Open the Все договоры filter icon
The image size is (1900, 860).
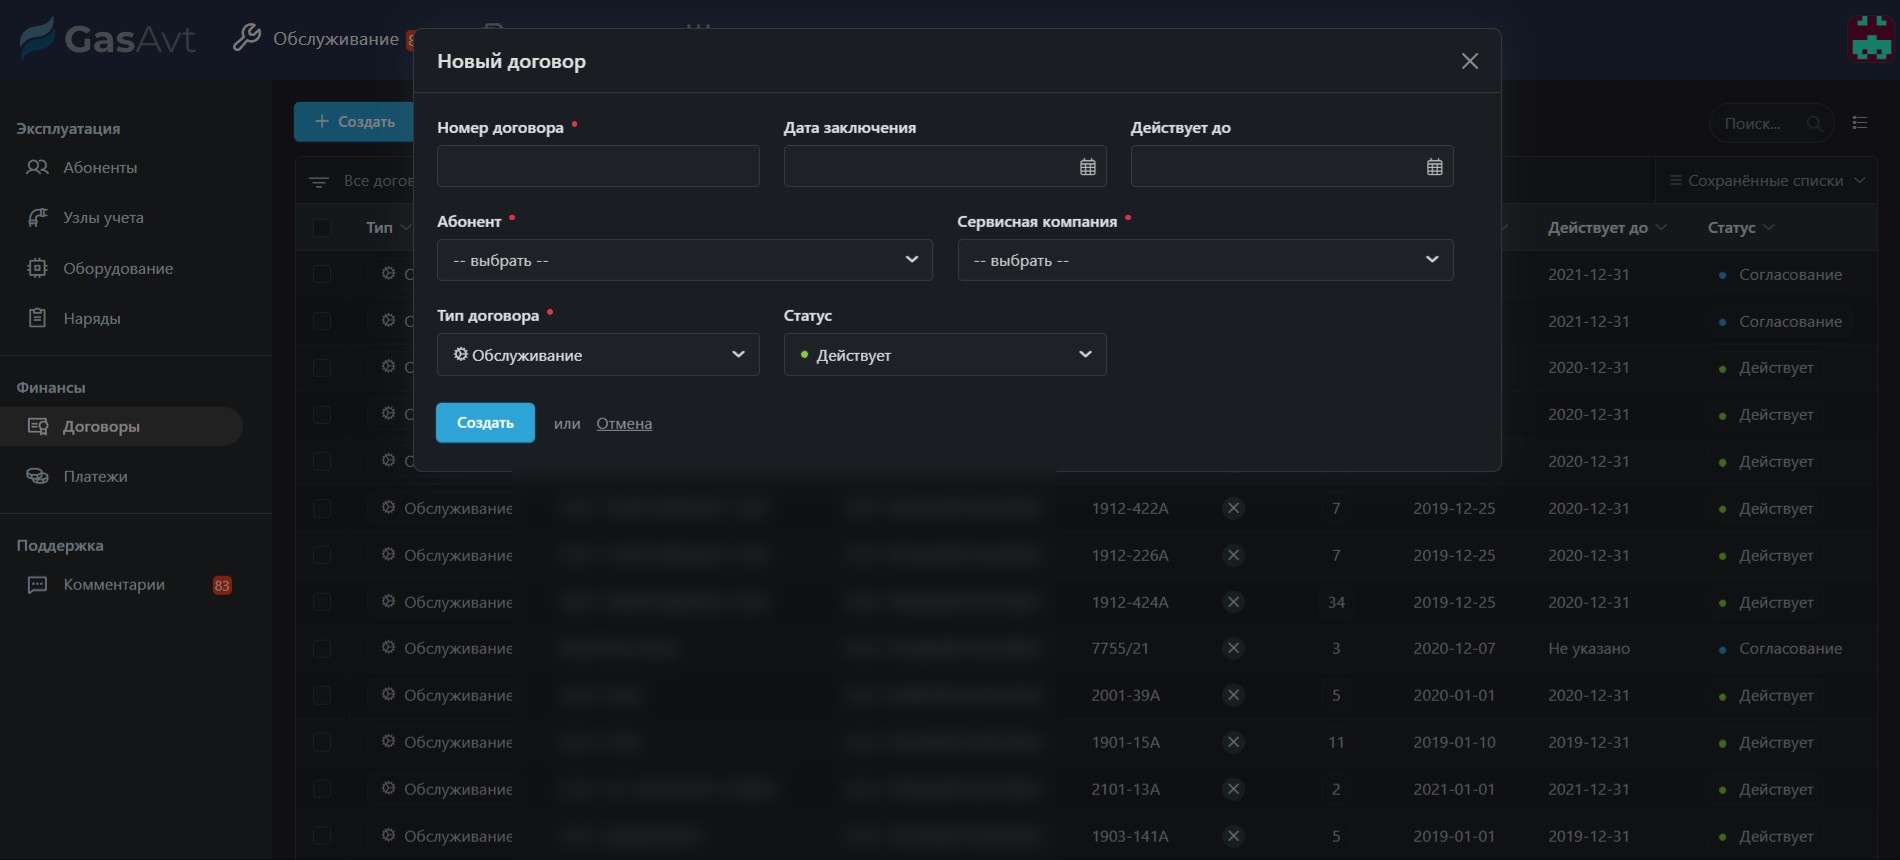tap(319, 182)
